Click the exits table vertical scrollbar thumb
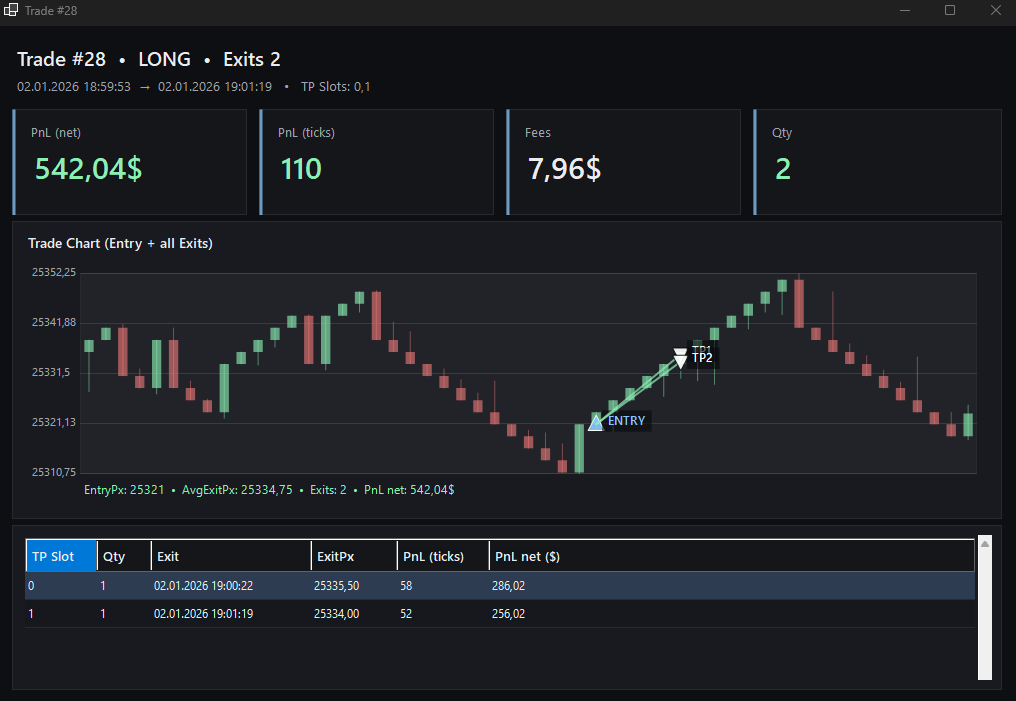 [x=984, y=615]
